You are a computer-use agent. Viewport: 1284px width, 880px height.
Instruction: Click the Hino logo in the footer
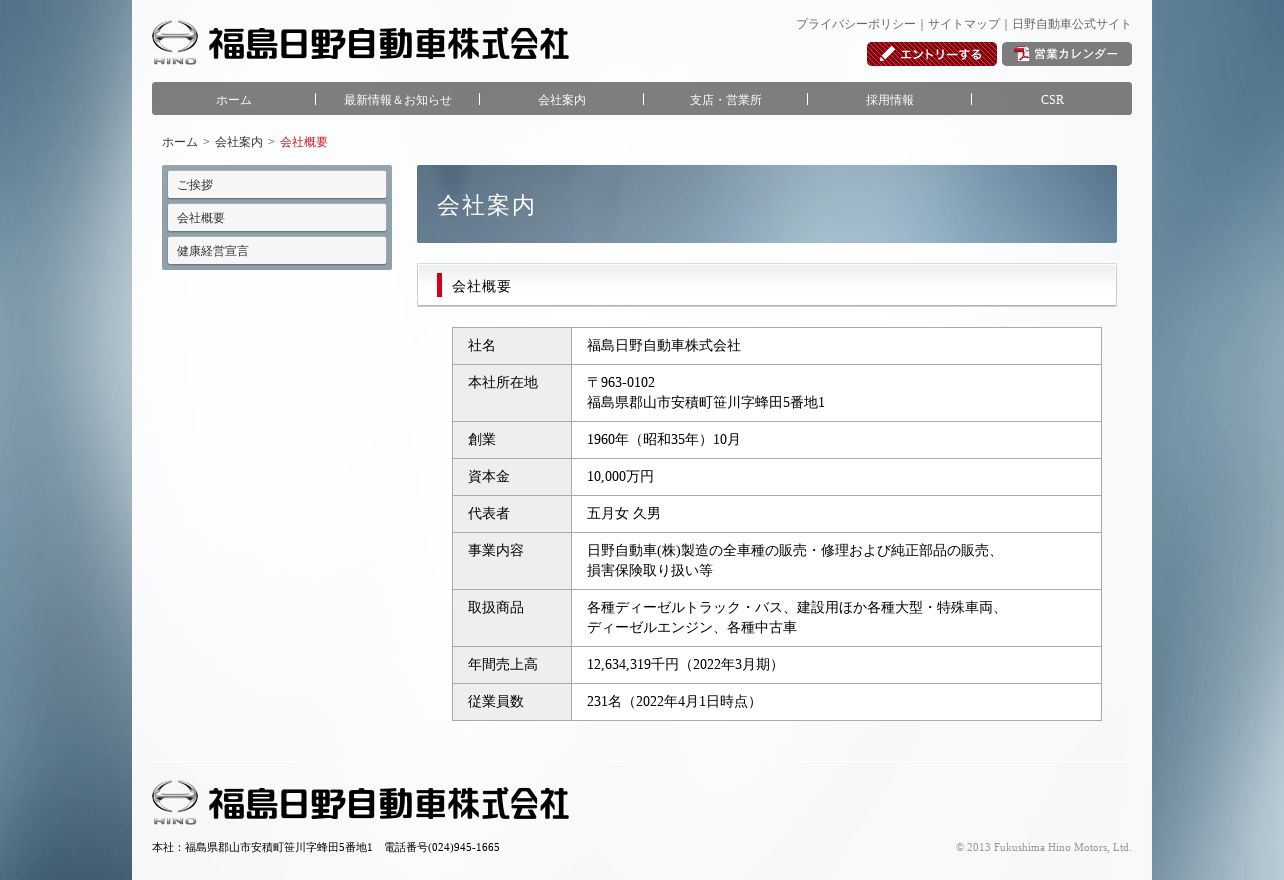(x=175, y=803)
